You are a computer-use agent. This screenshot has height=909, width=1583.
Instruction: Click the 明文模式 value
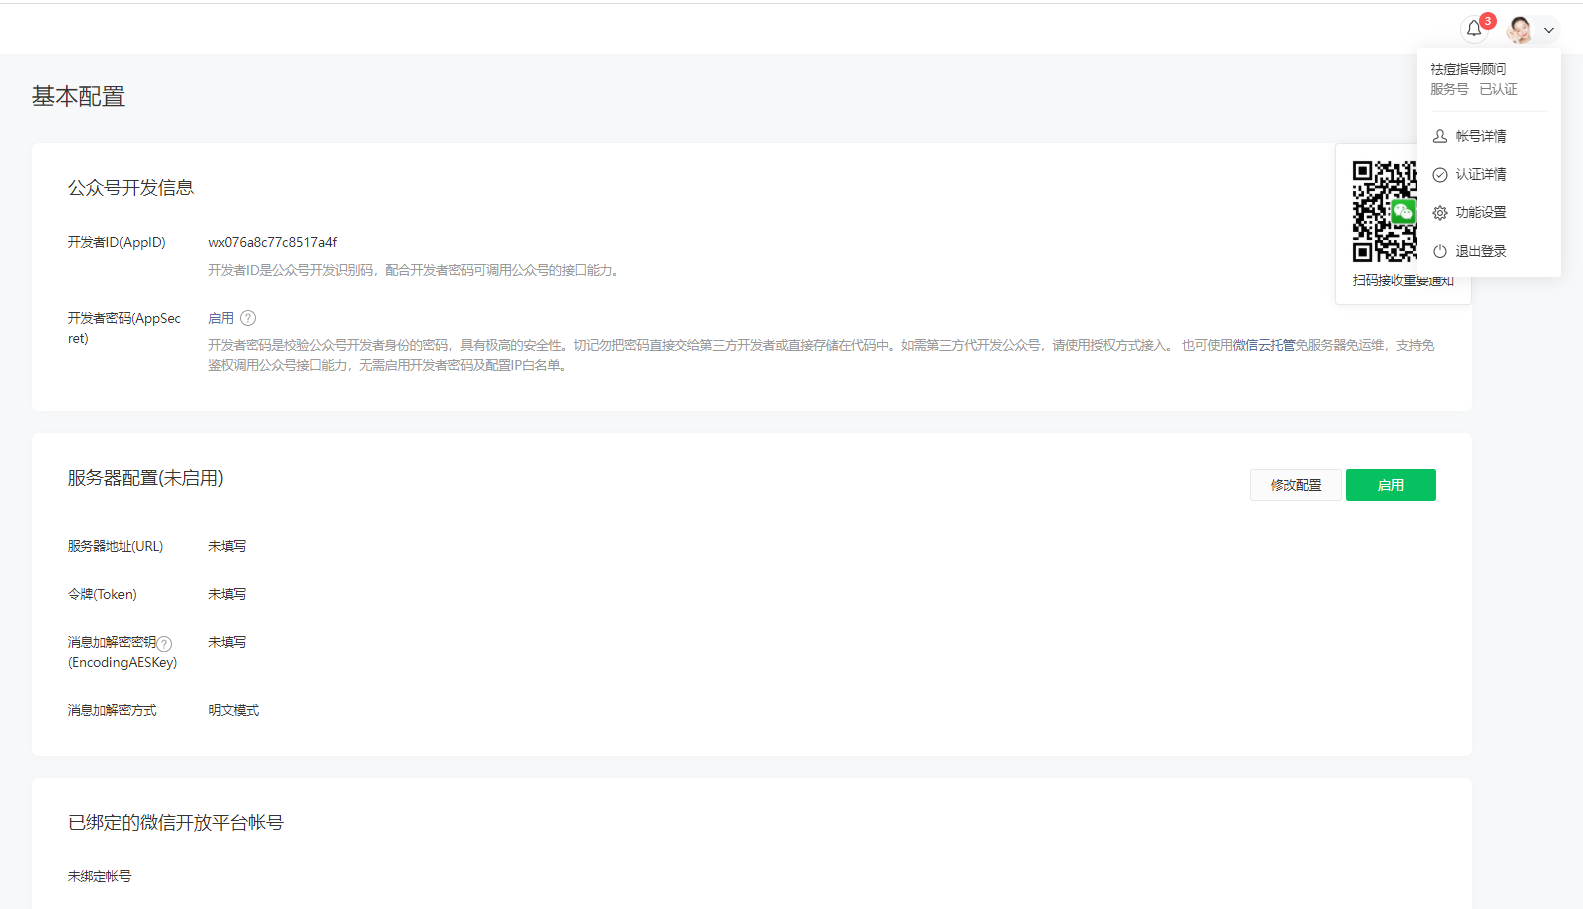(x=234, y=710)
